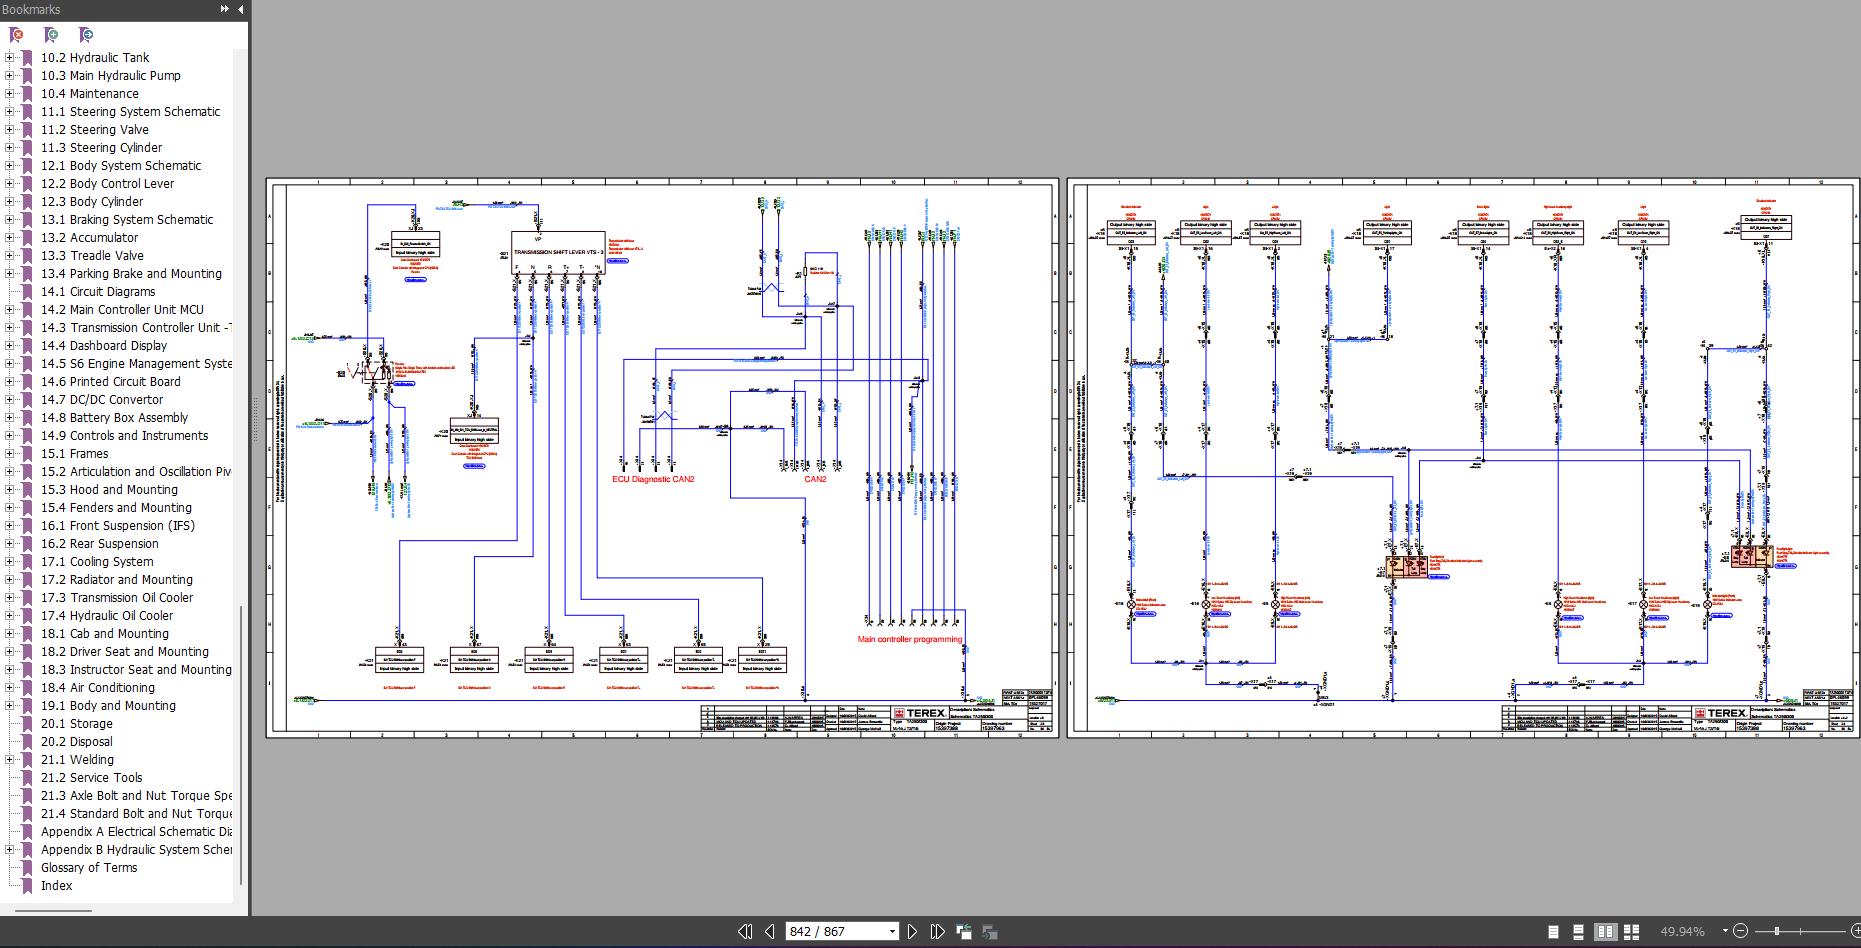Switch to single page view
This screenshot has height=948, width=1861.
coord(1553,931)
